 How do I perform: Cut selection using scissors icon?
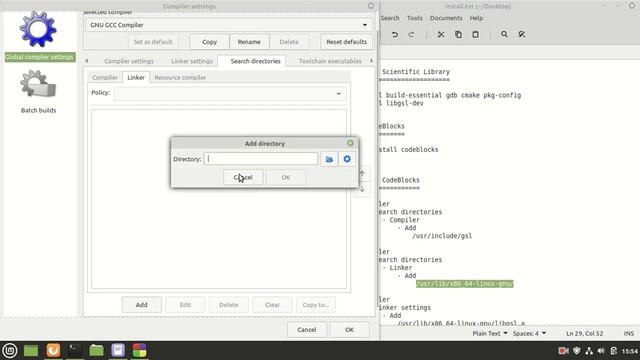pos(441,35)
